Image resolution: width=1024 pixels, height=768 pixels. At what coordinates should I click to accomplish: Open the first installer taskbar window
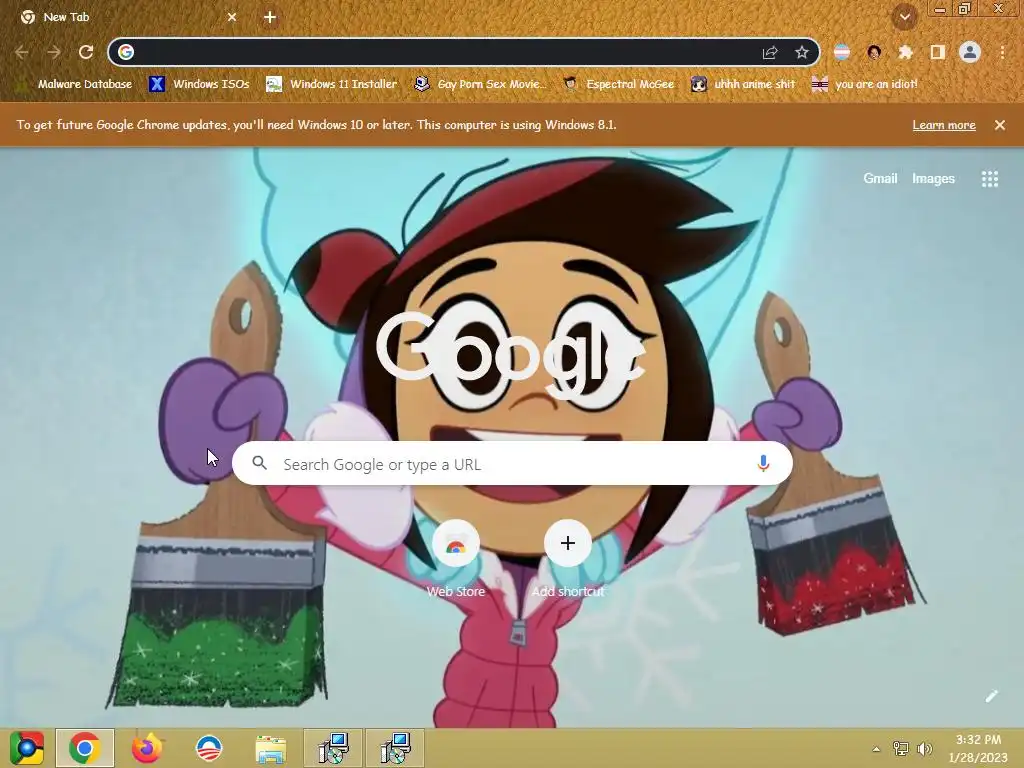333,748
